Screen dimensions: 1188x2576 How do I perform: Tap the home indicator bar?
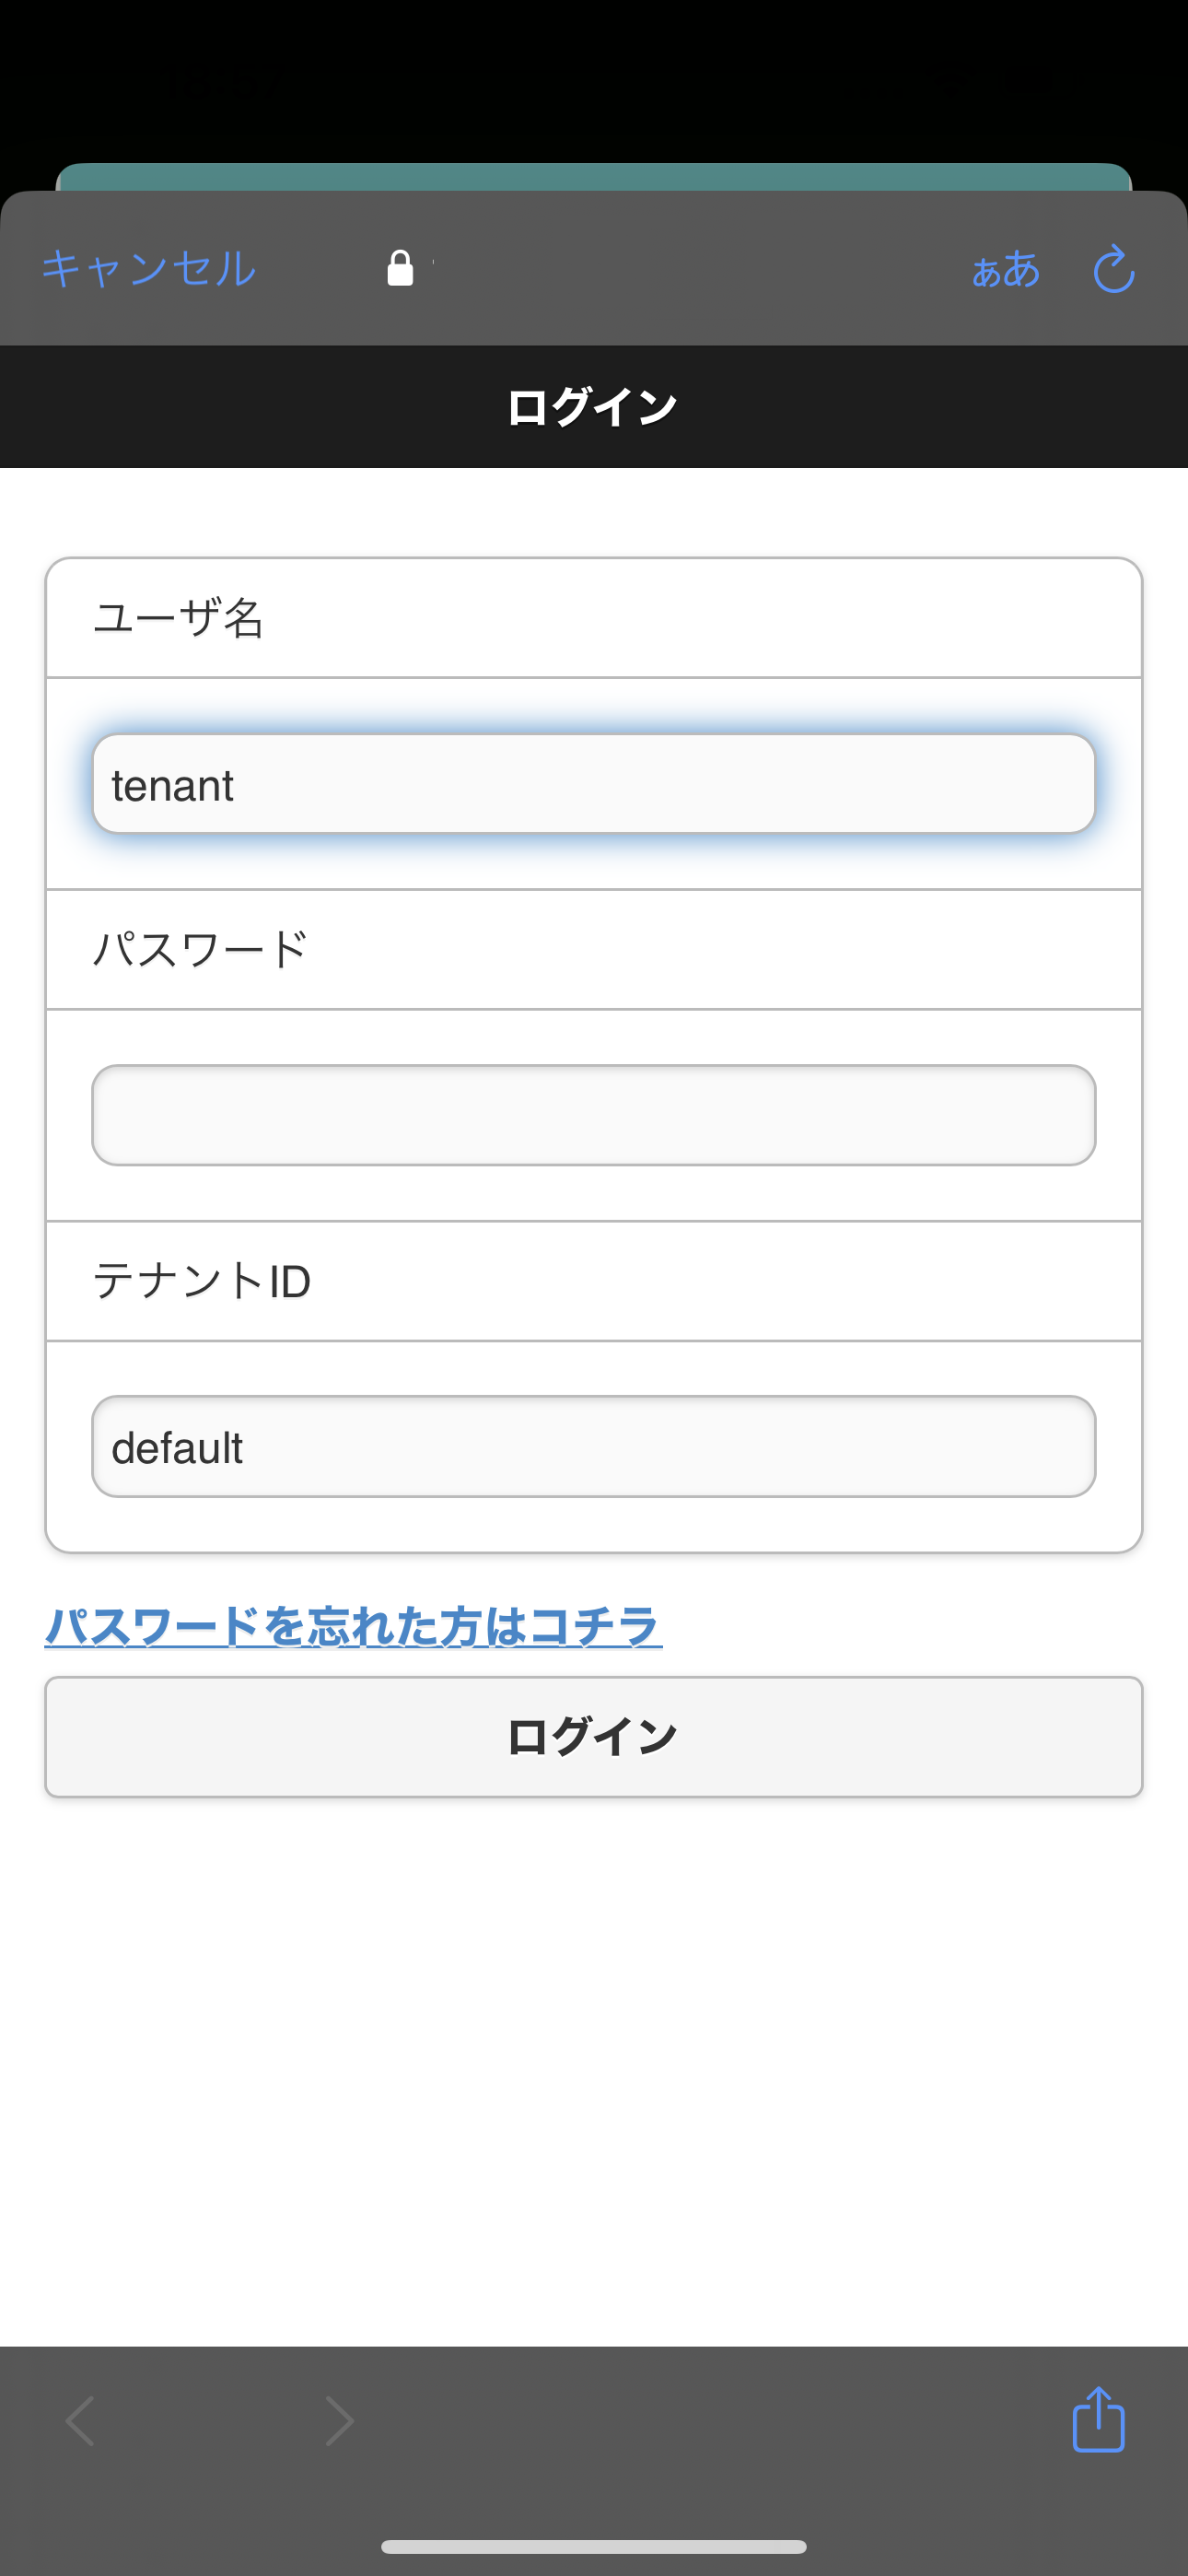593,2546
